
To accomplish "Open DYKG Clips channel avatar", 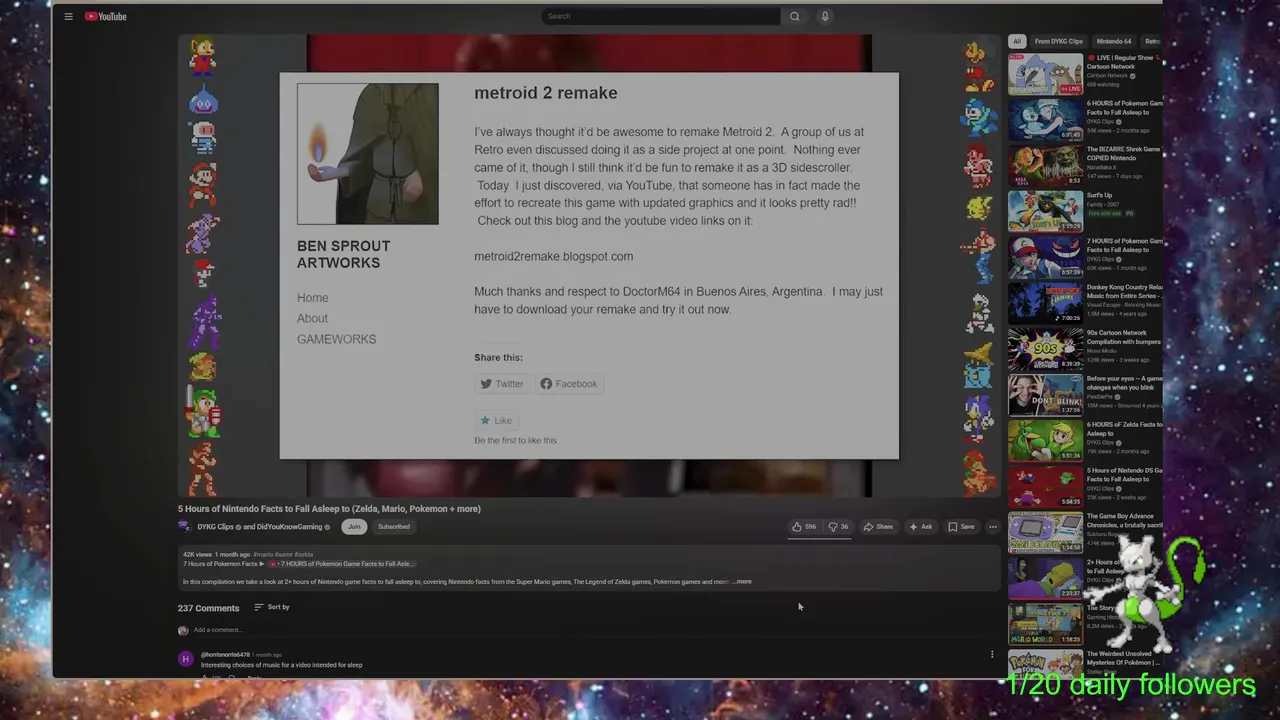I will (x=185, y=527).
